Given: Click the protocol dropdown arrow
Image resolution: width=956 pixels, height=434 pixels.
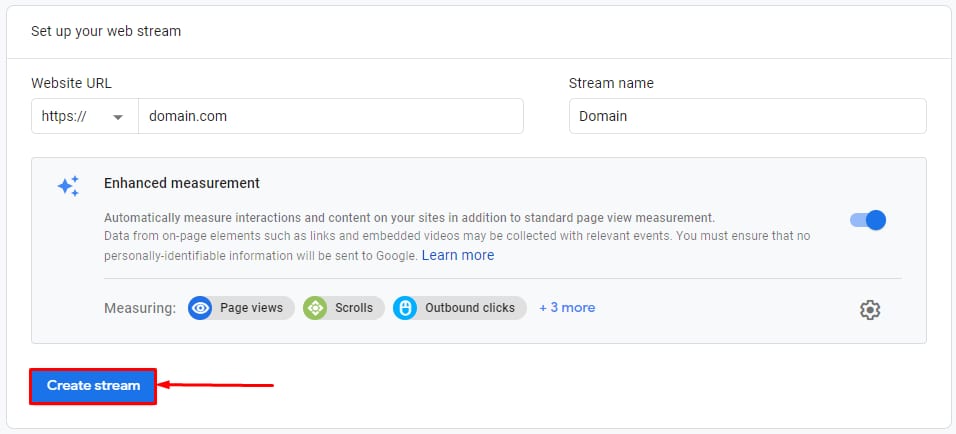Looking at the screenshot, I should pos(118,117).
